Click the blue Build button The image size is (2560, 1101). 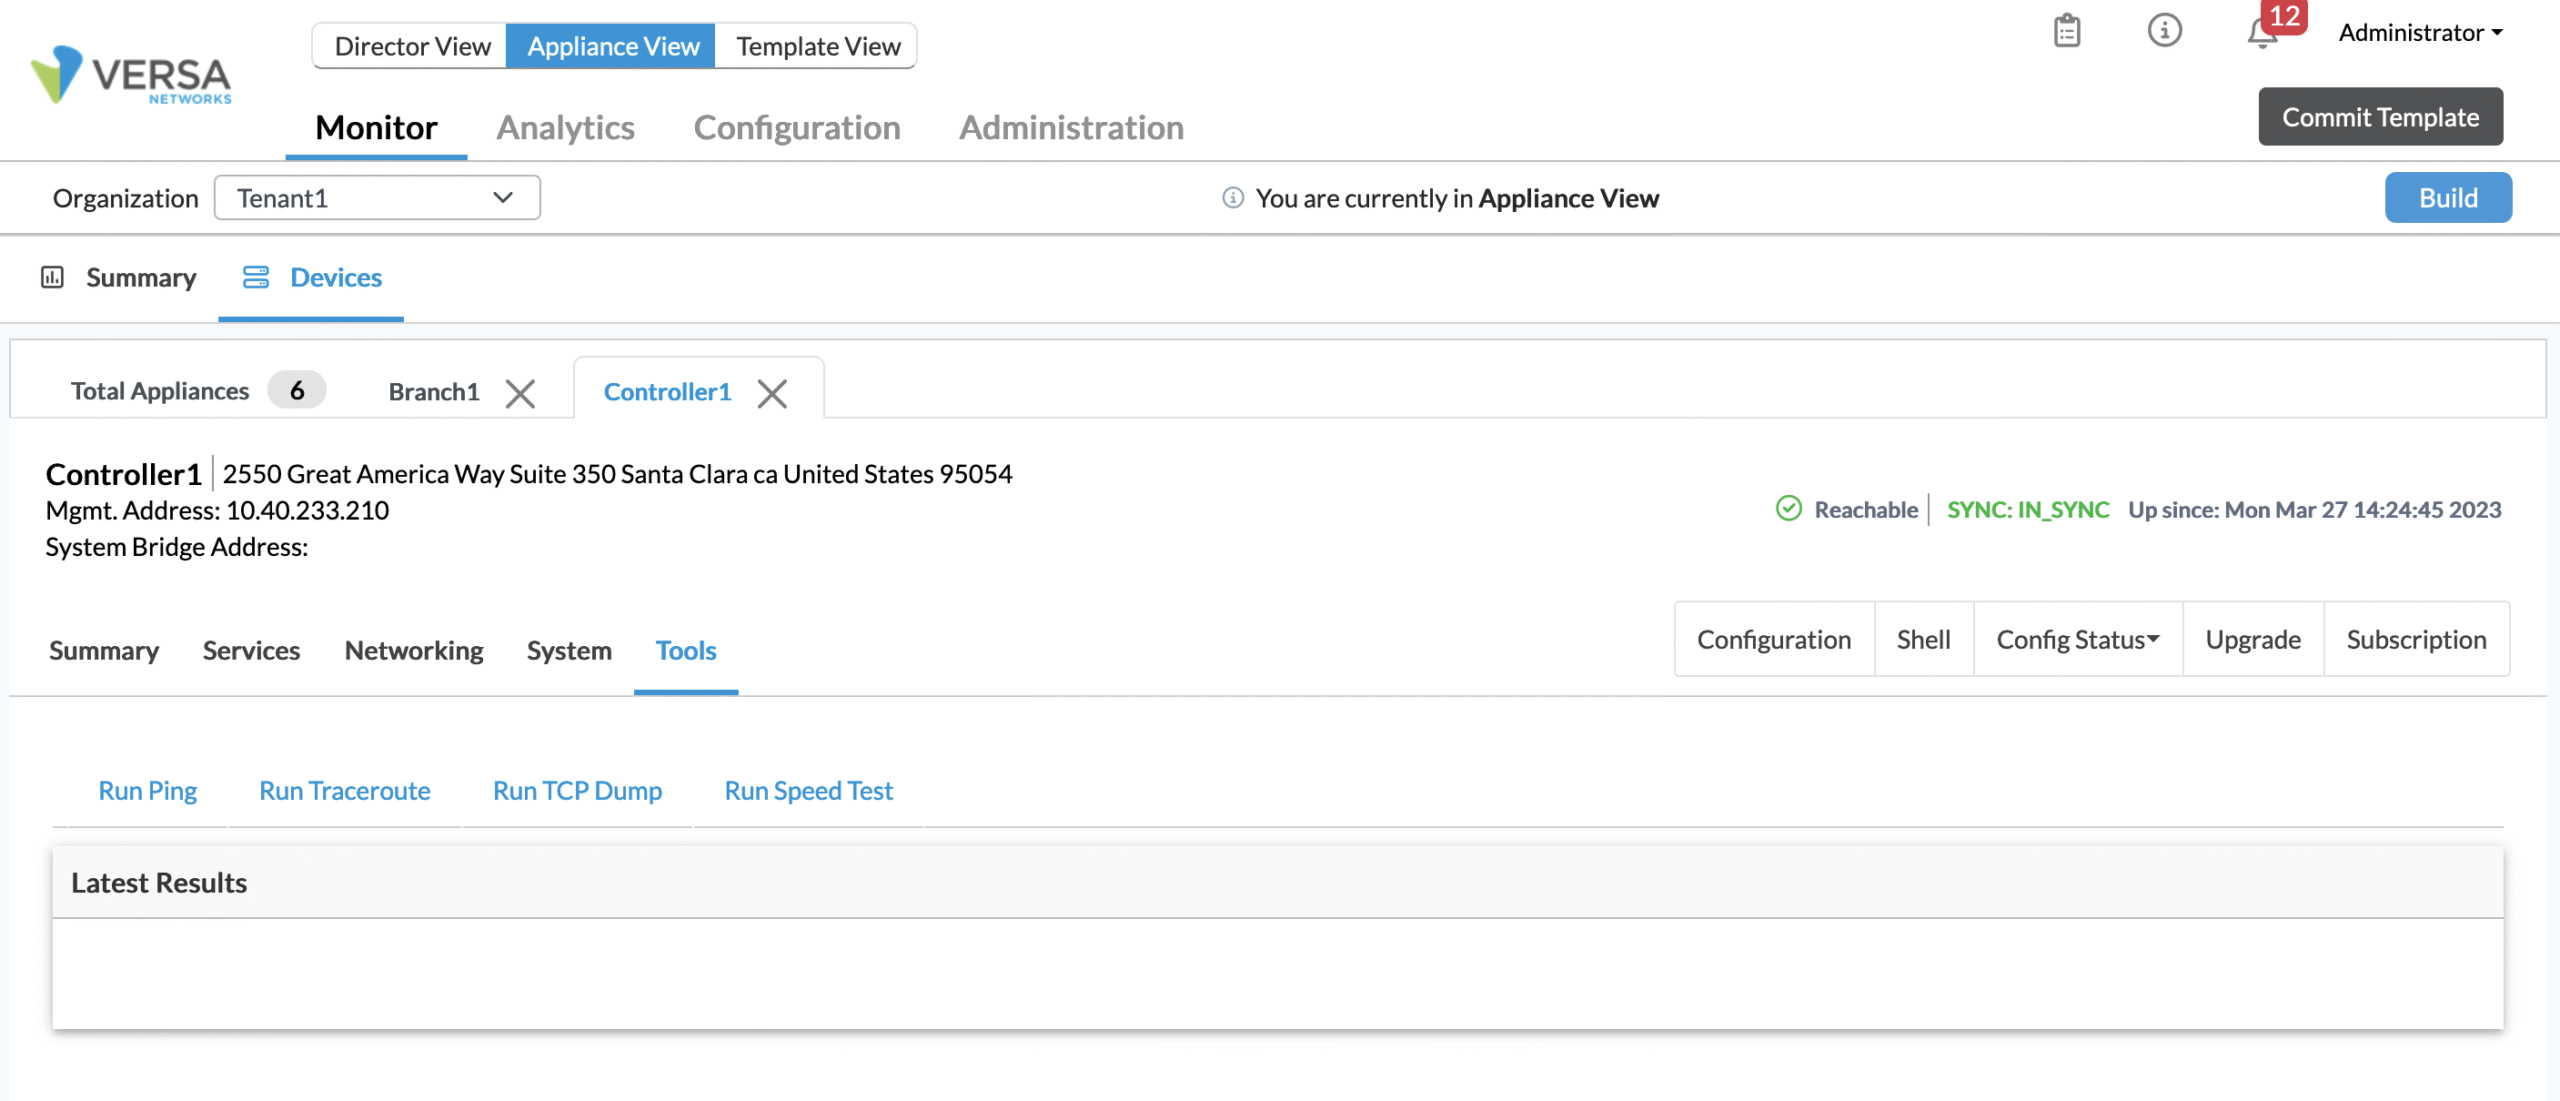[2448, 198]
